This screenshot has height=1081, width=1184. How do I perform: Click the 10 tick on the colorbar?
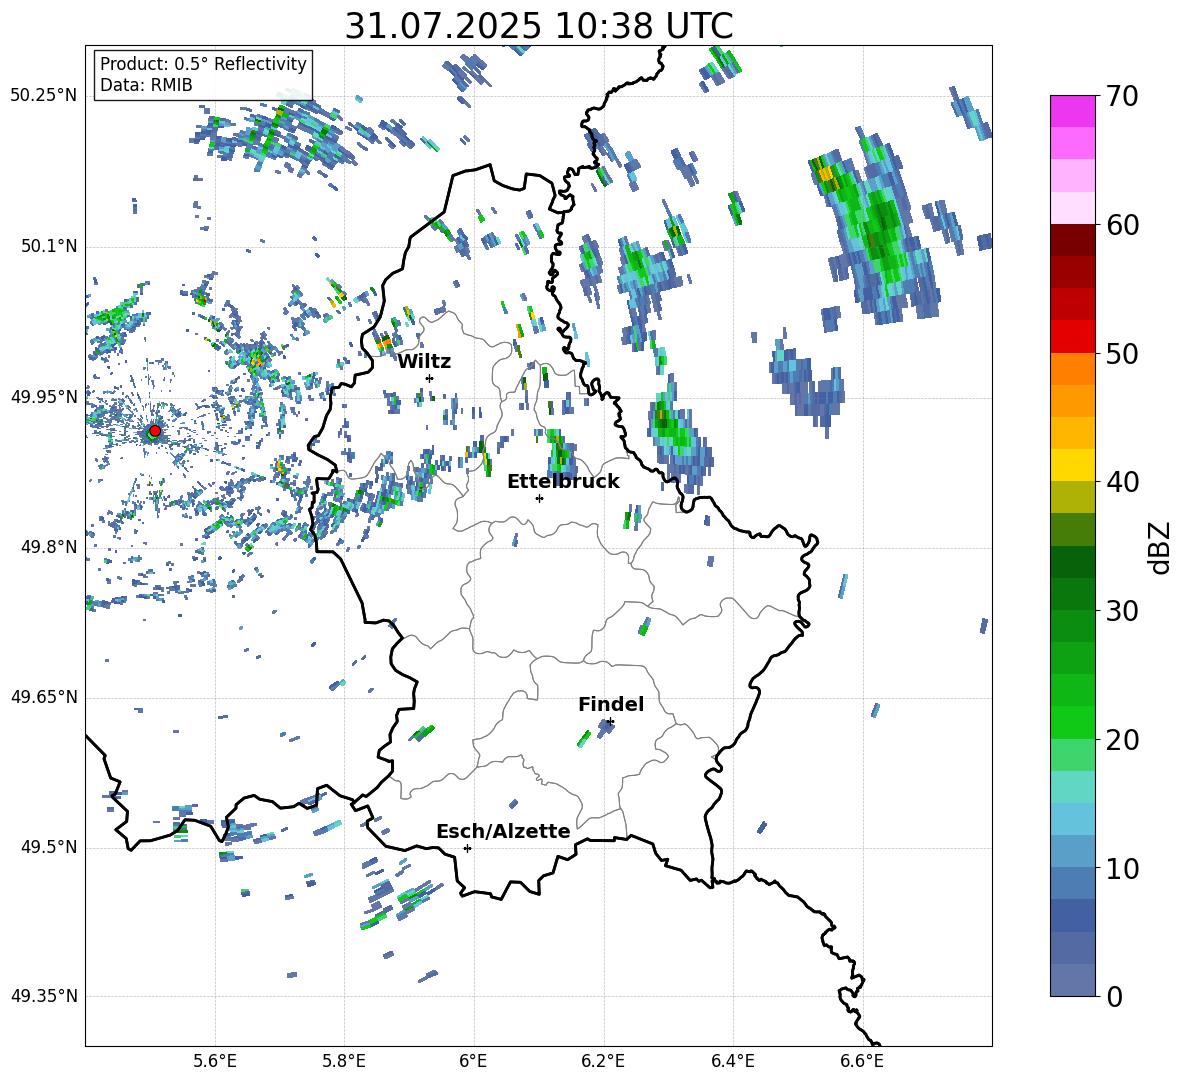[x=1122, y=868]
